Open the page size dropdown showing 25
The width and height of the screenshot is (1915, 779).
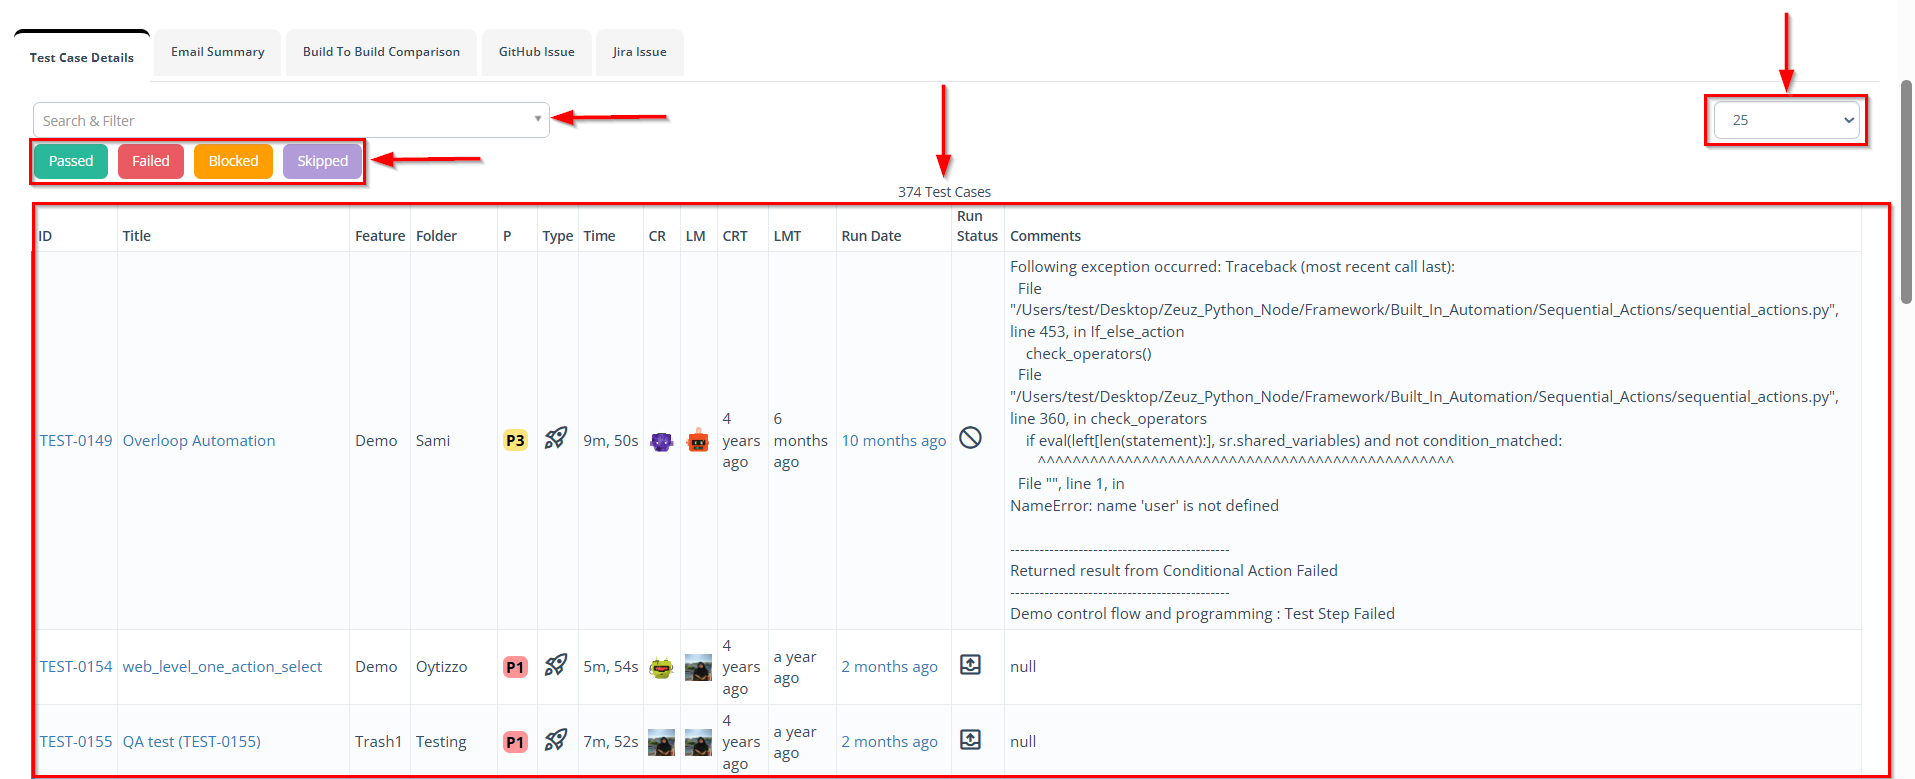[x=1786, y=120]
